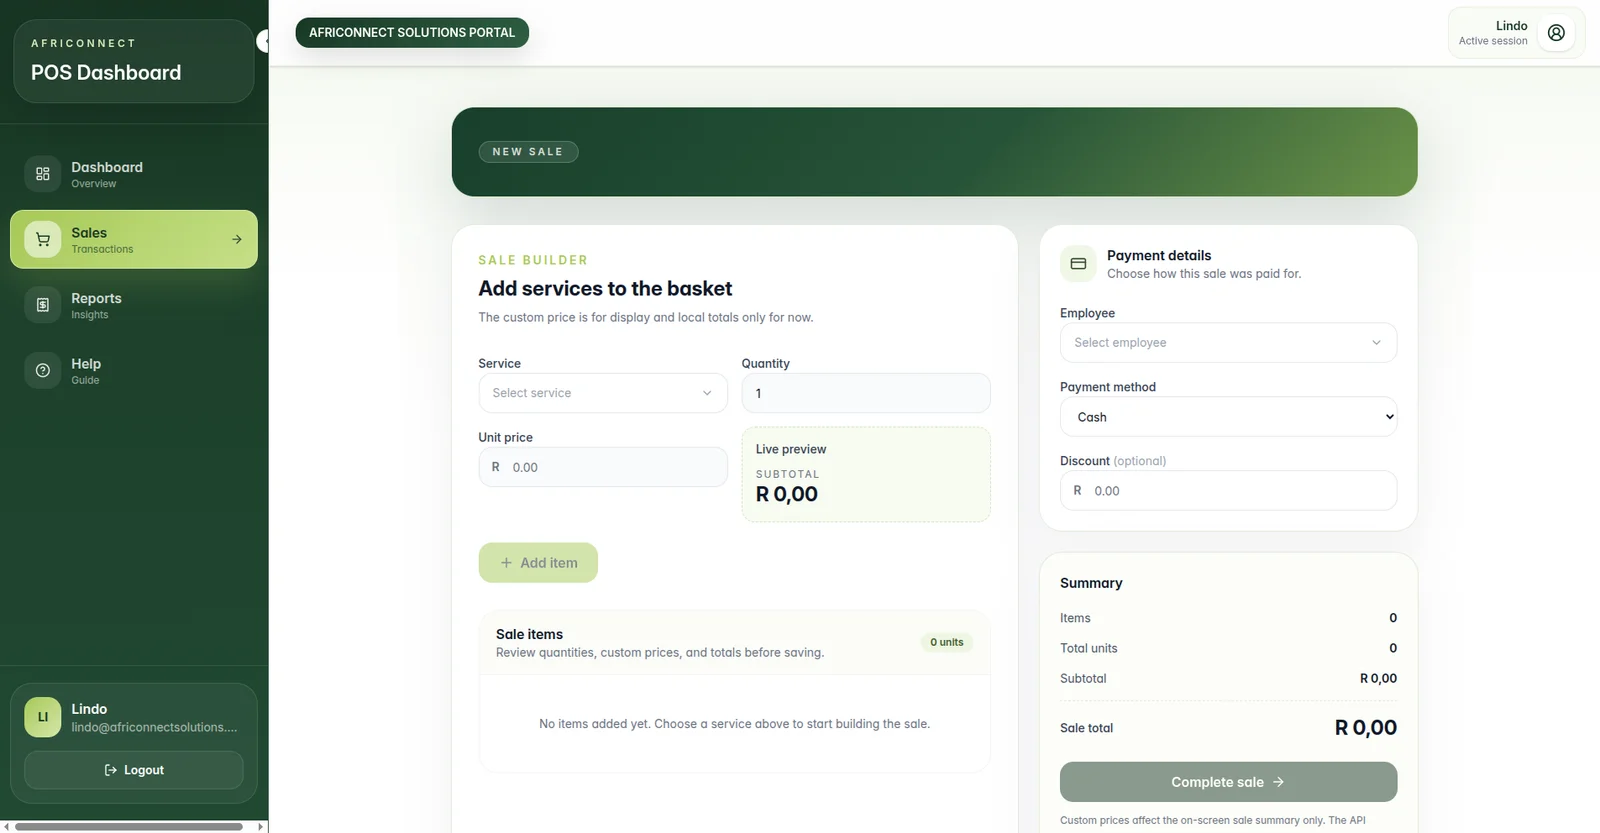Click the Complete sale button
1600x833 pixels.
1228,782
